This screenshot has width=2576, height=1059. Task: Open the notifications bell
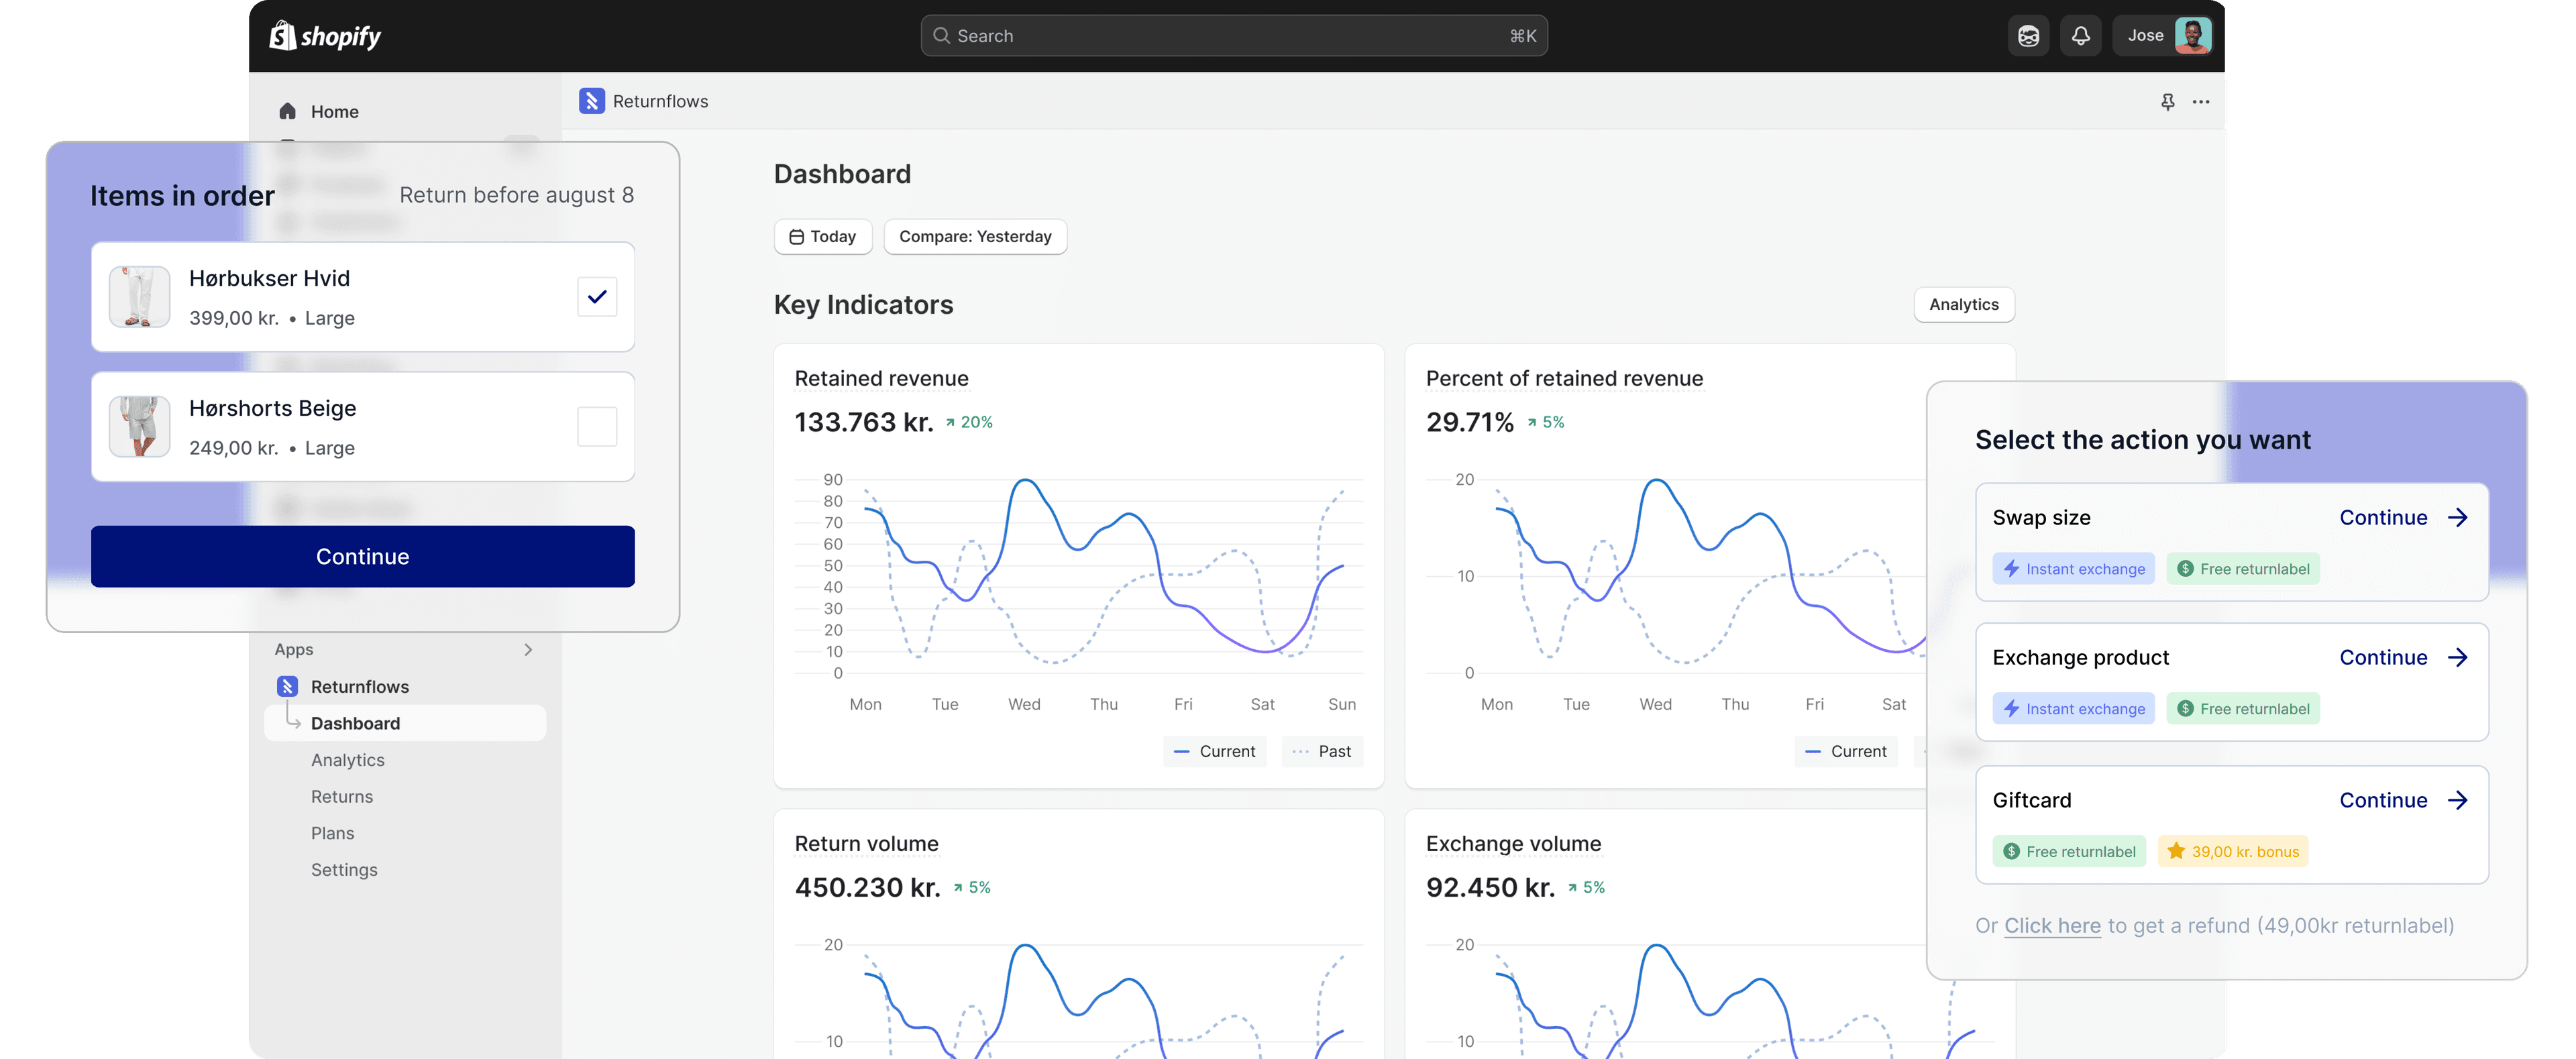pyautogui.click(x=2080, y=36)
